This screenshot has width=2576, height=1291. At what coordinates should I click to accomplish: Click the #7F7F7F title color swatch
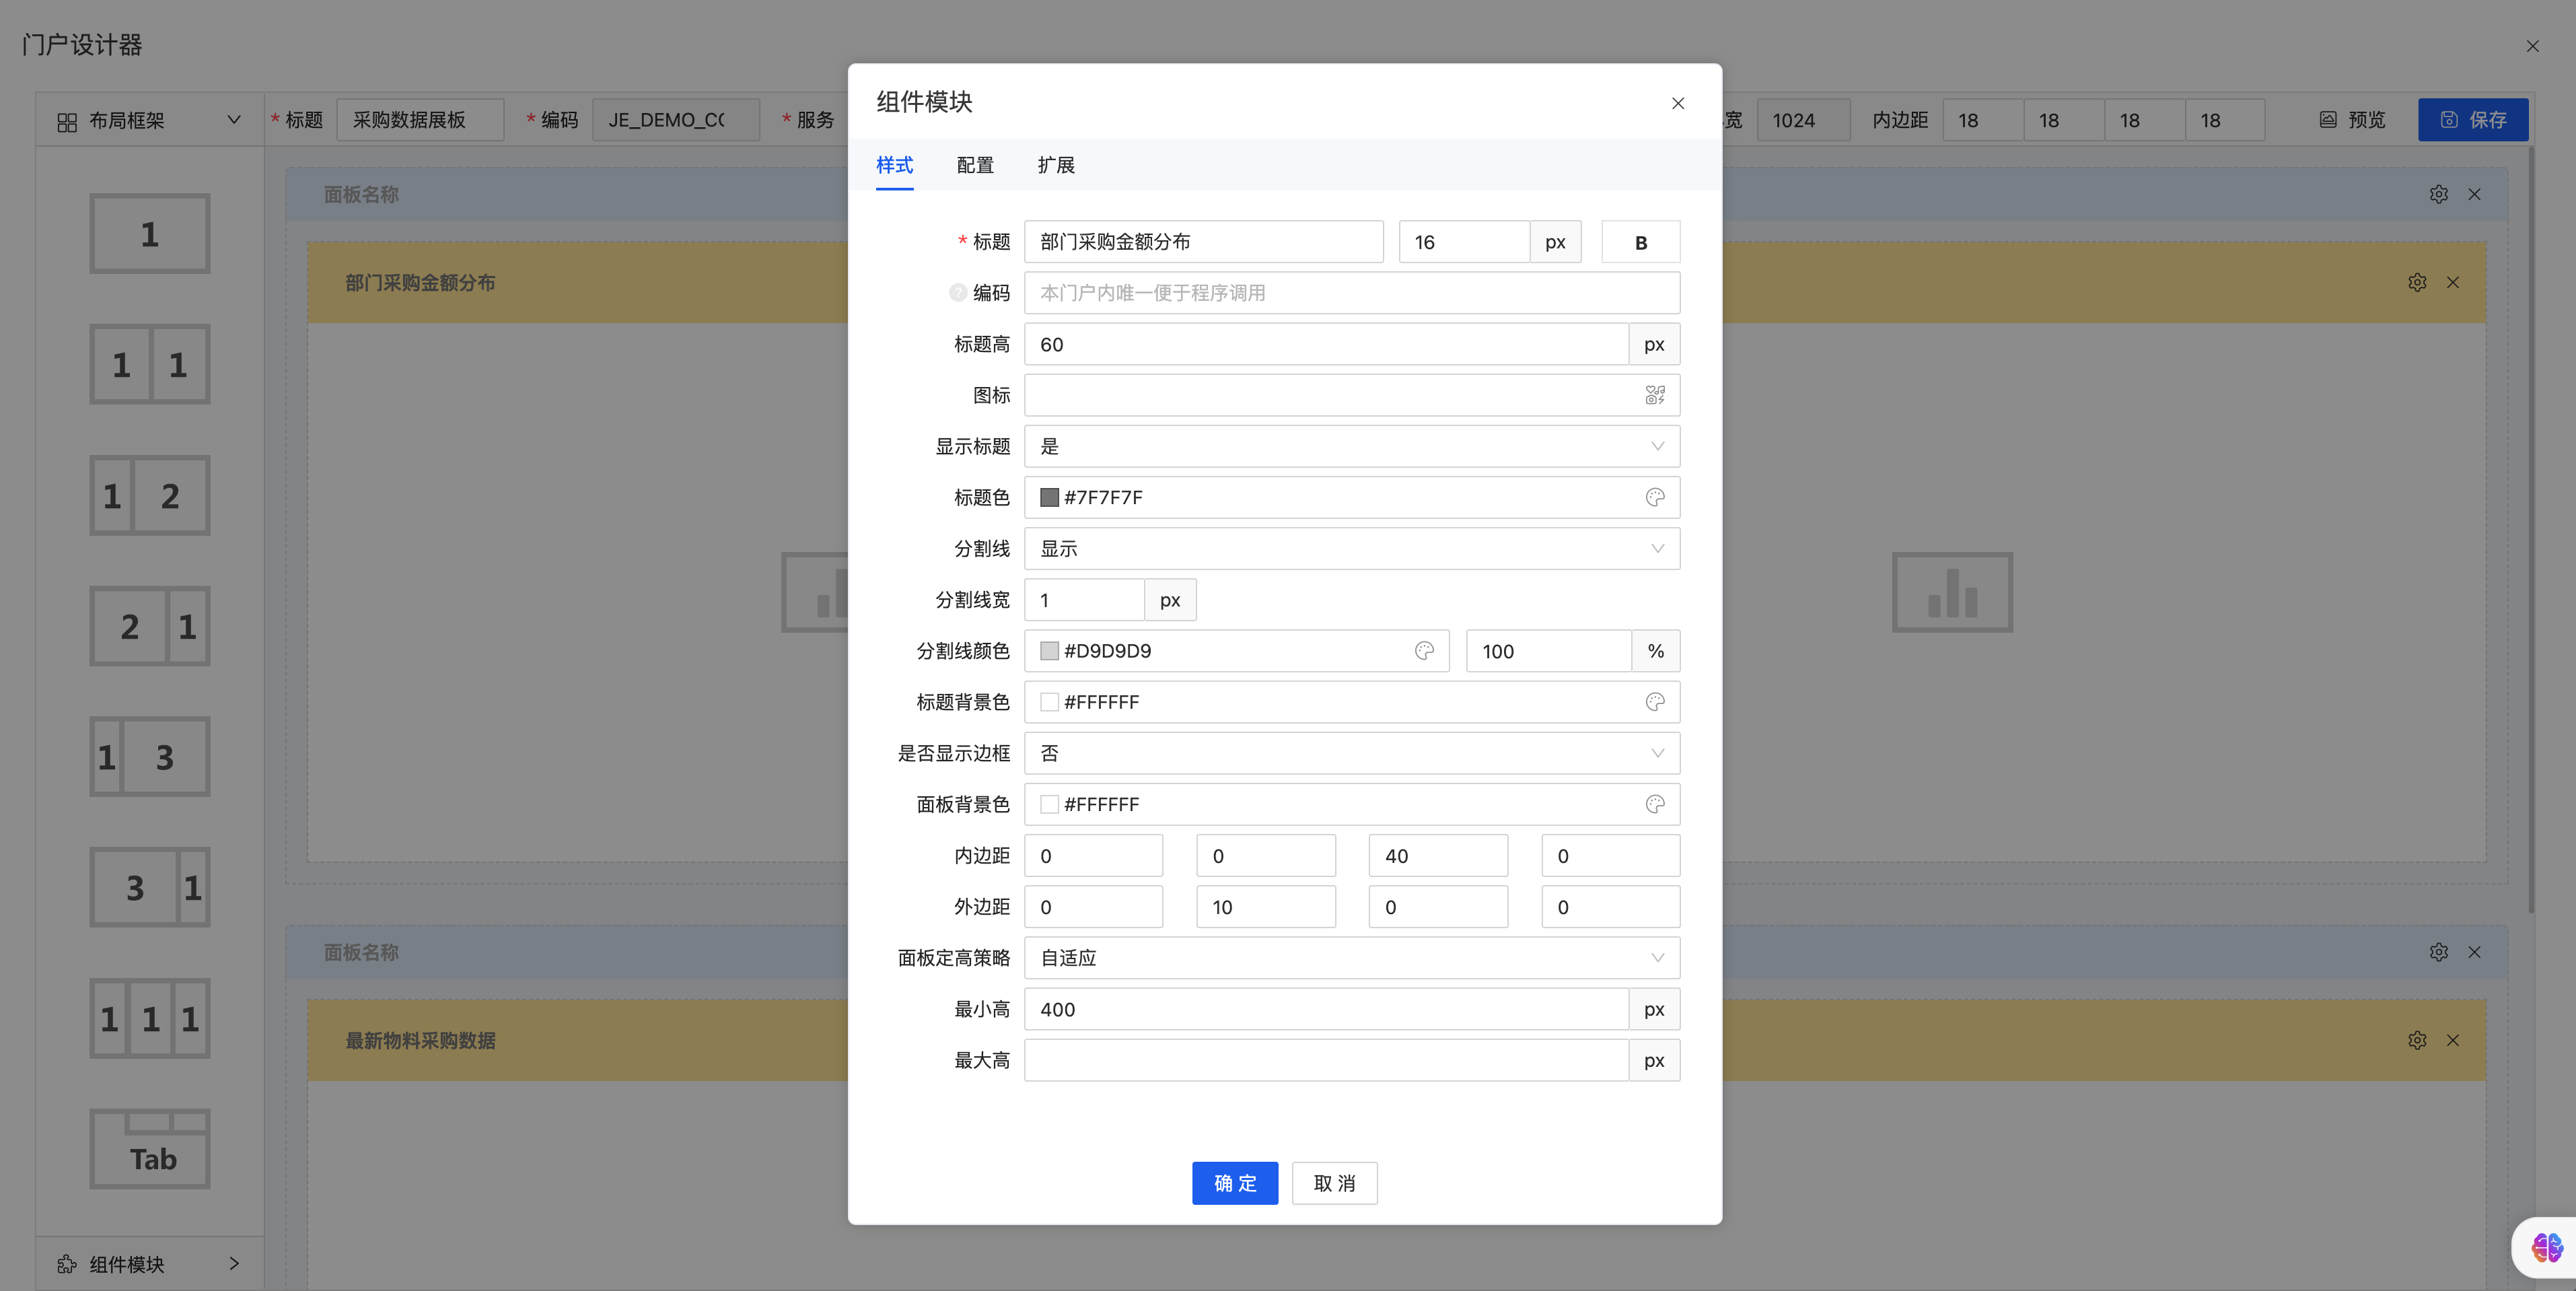click(x=1049, y=497)
